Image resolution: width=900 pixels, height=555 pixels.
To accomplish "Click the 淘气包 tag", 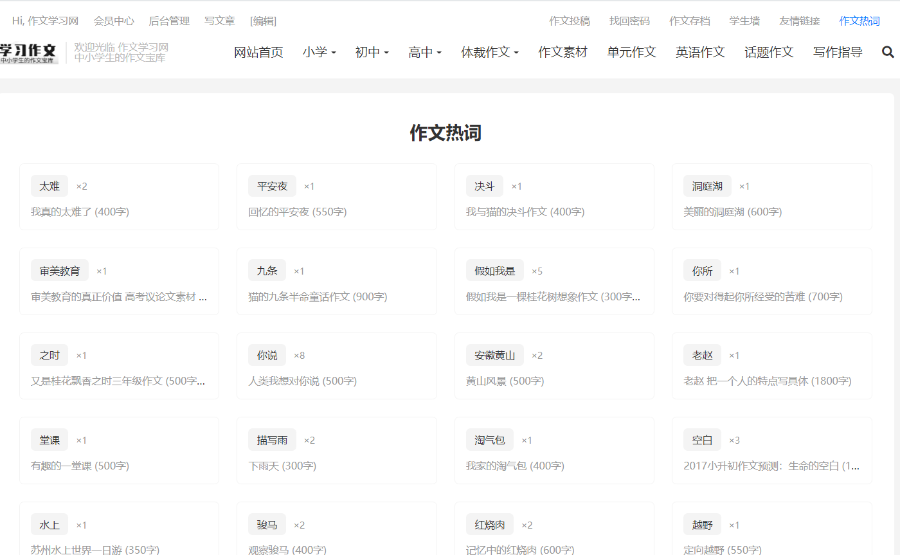I will (x=490, y=440).
